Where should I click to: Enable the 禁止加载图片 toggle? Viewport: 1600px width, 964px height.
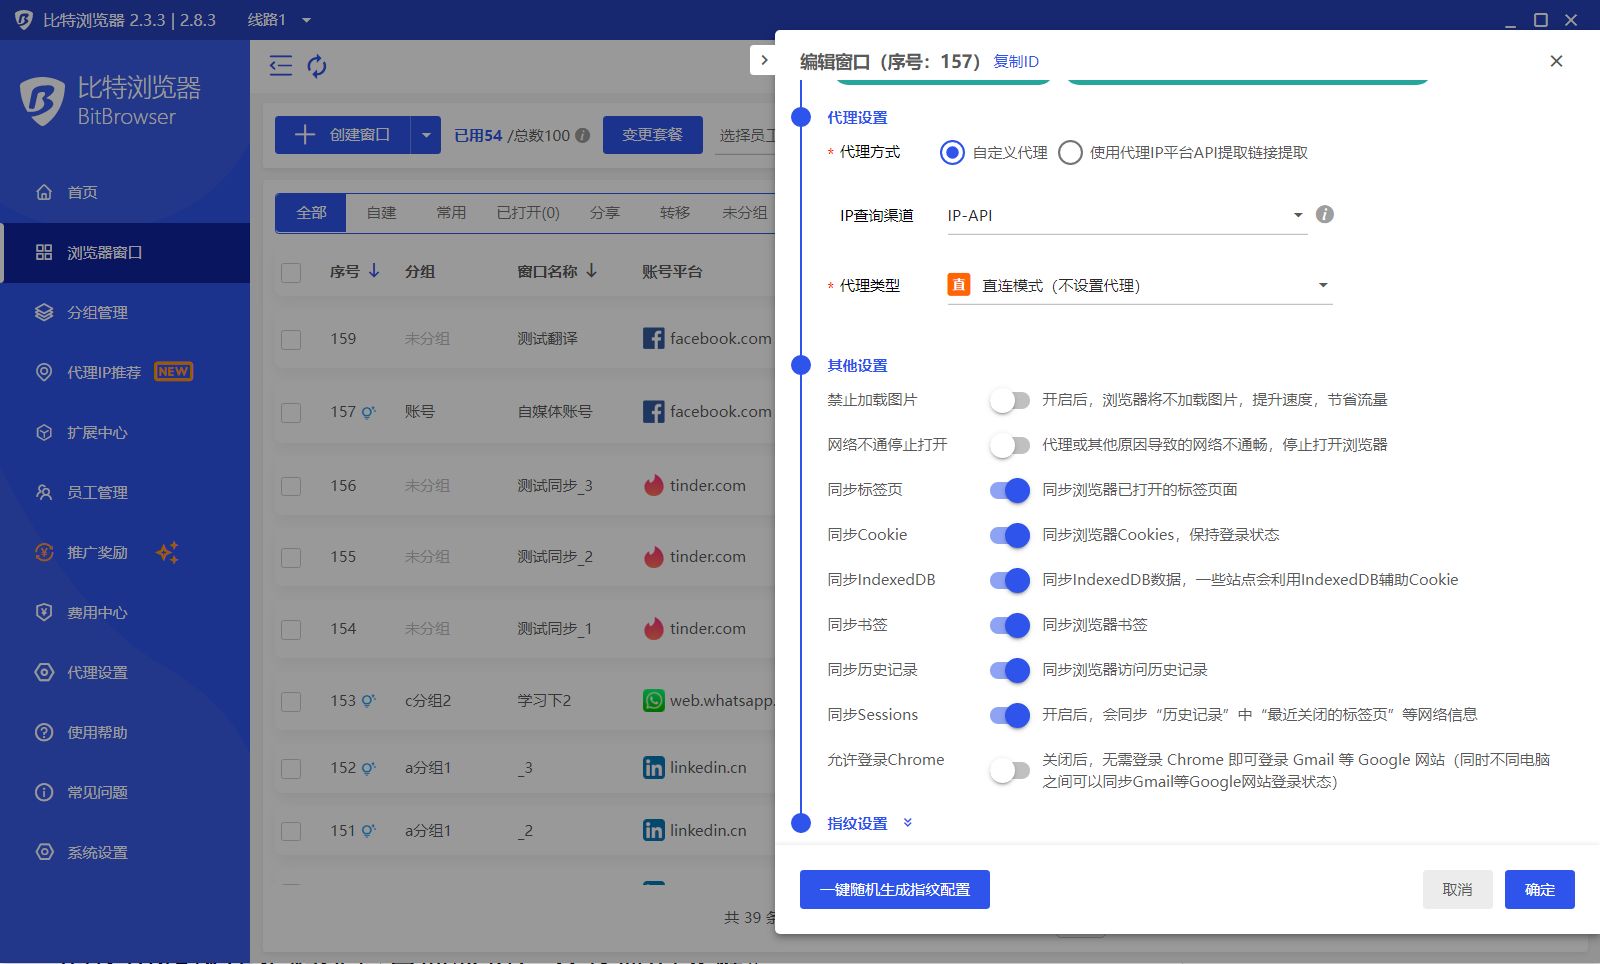(x=1009, y=400)
